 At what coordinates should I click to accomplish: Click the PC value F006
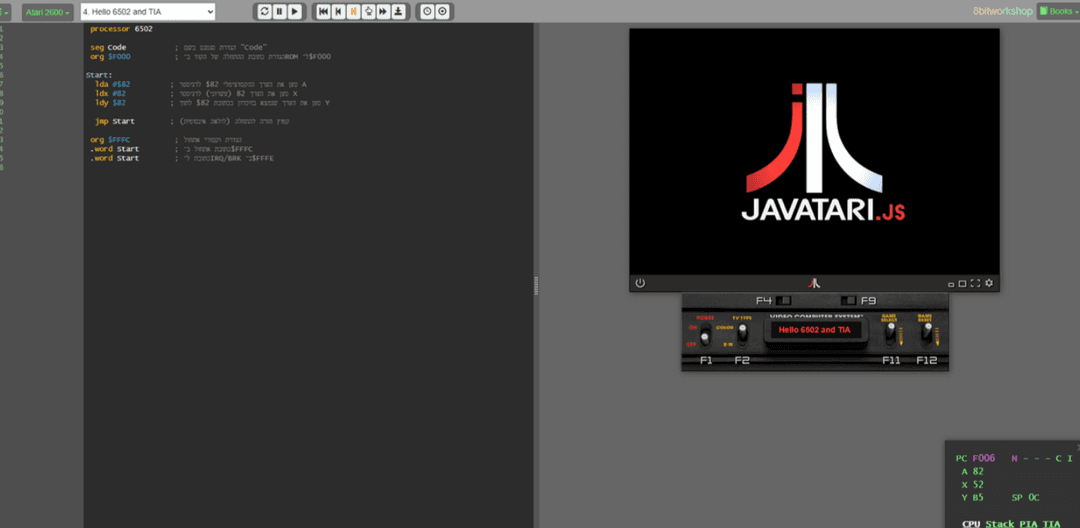(x=984, y=458)
